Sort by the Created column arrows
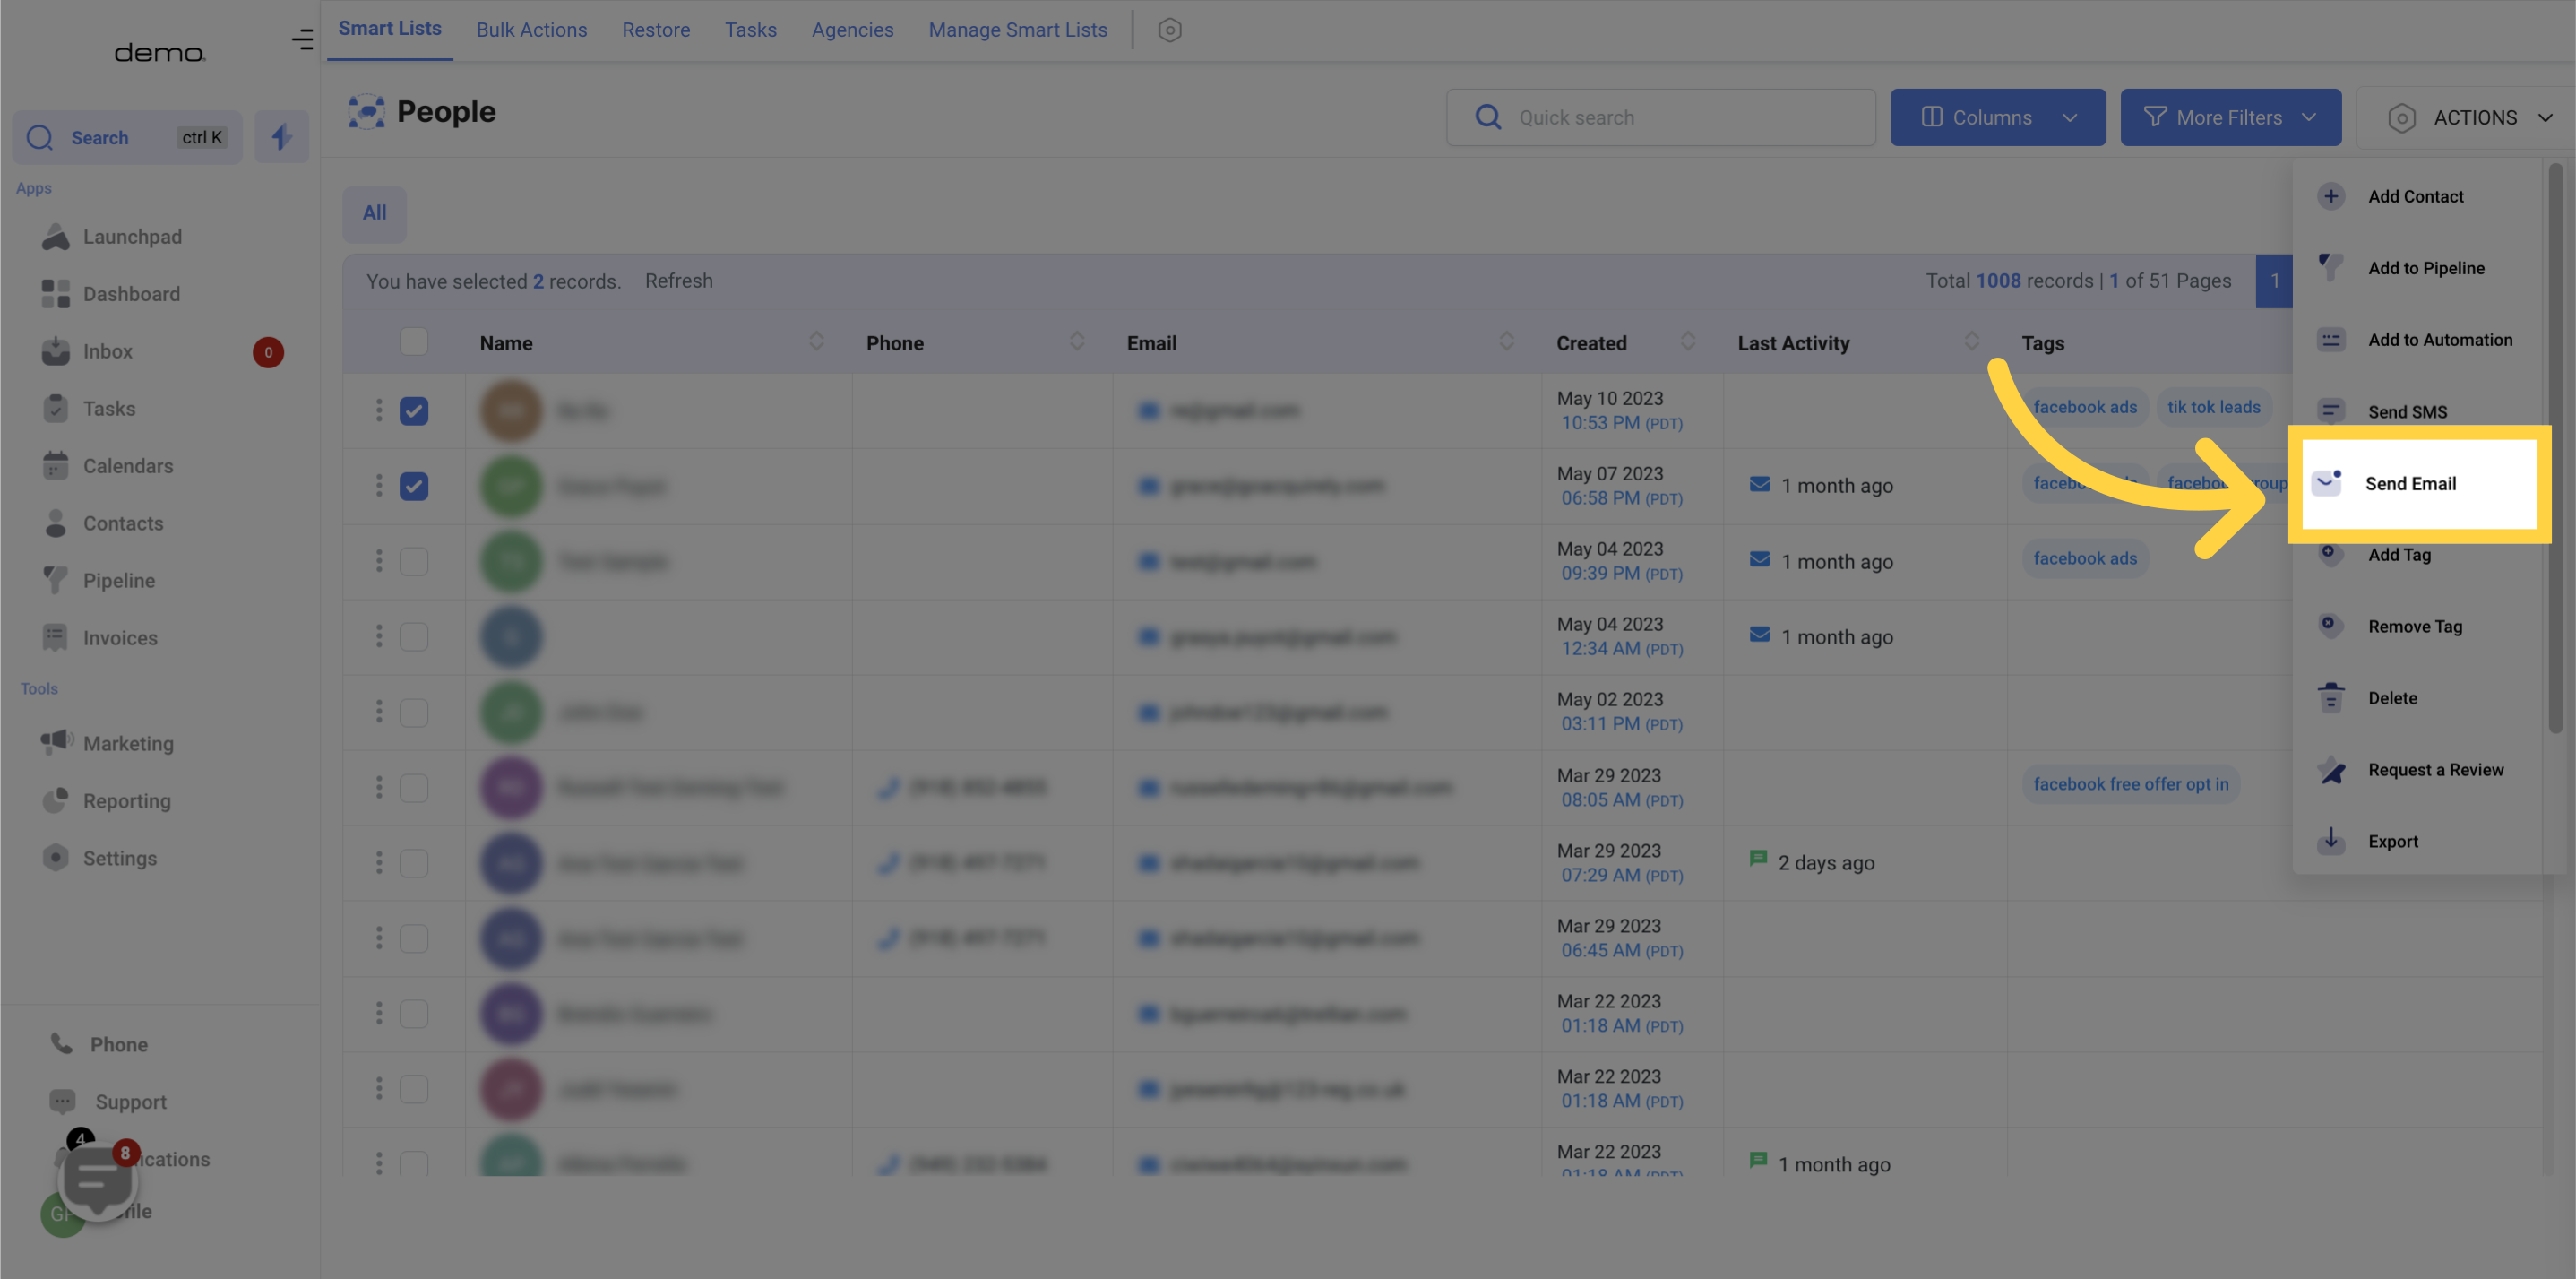This screenshot has width=2576, height=1279. (1687, 342)
